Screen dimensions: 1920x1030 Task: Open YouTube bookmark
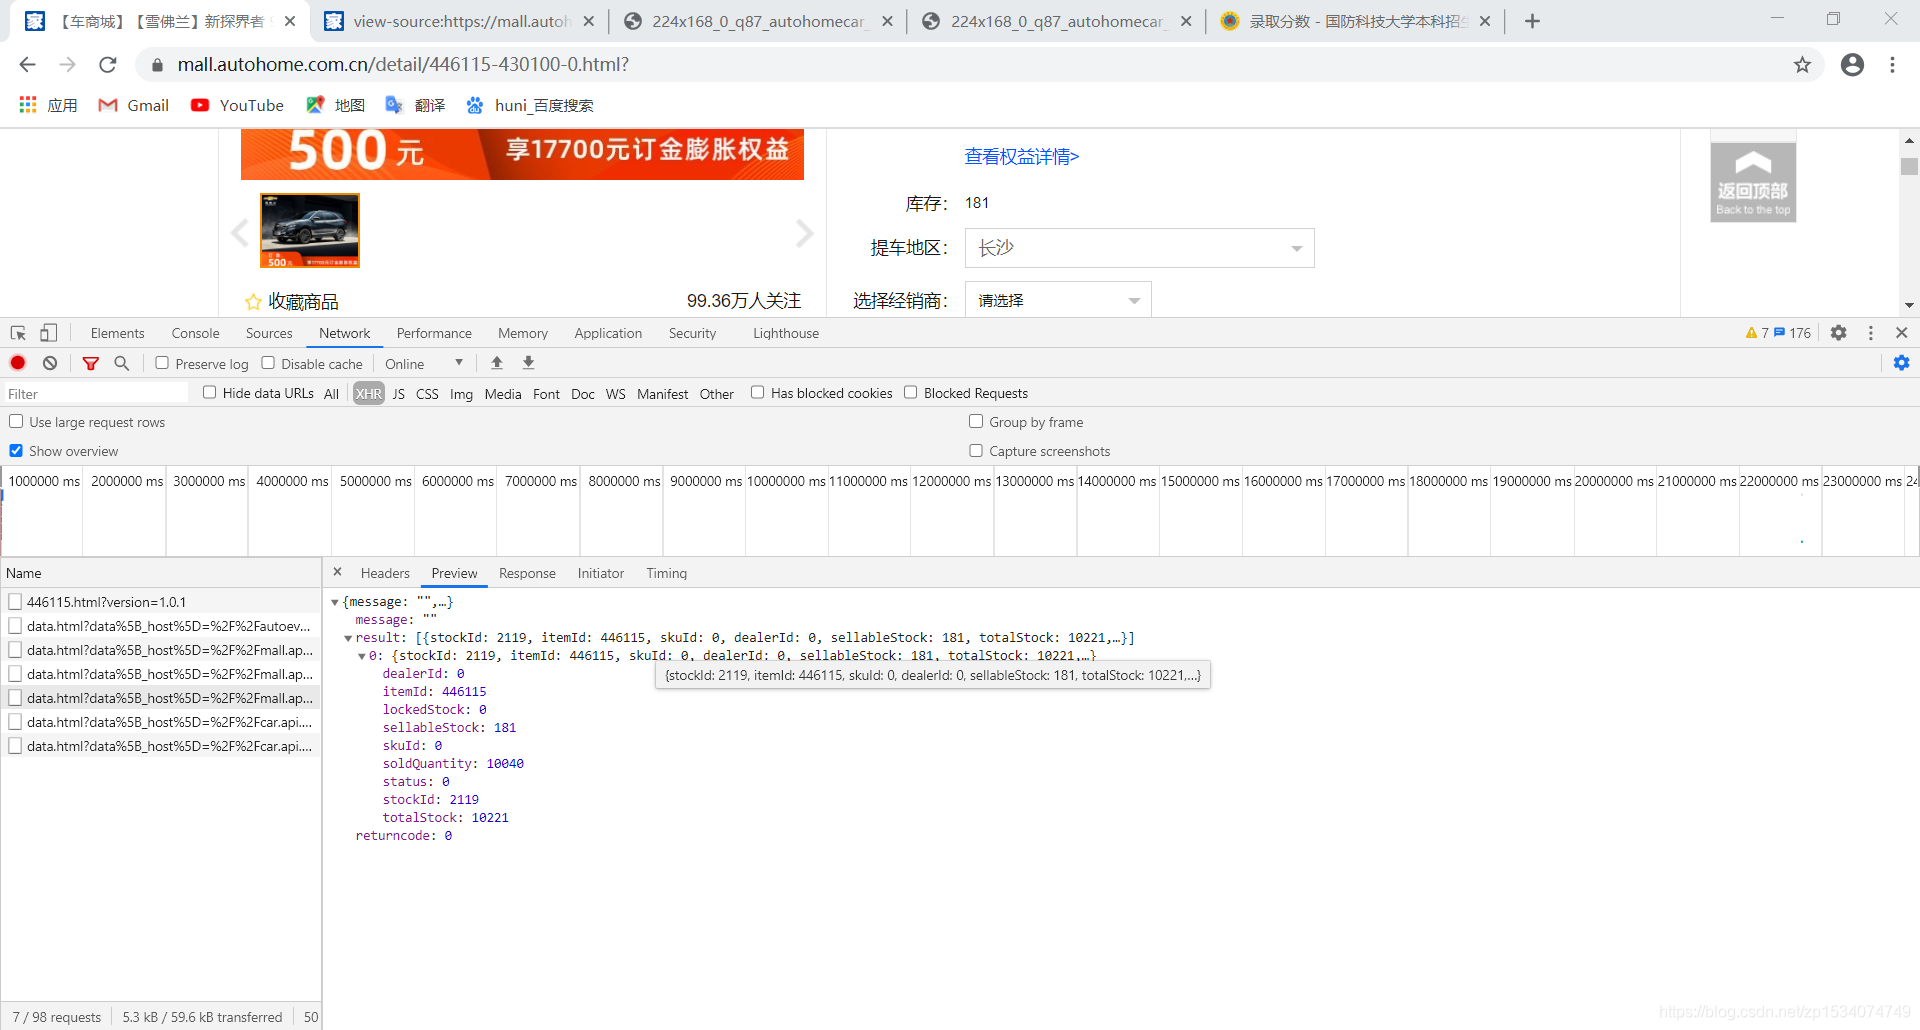pos(237,105)
